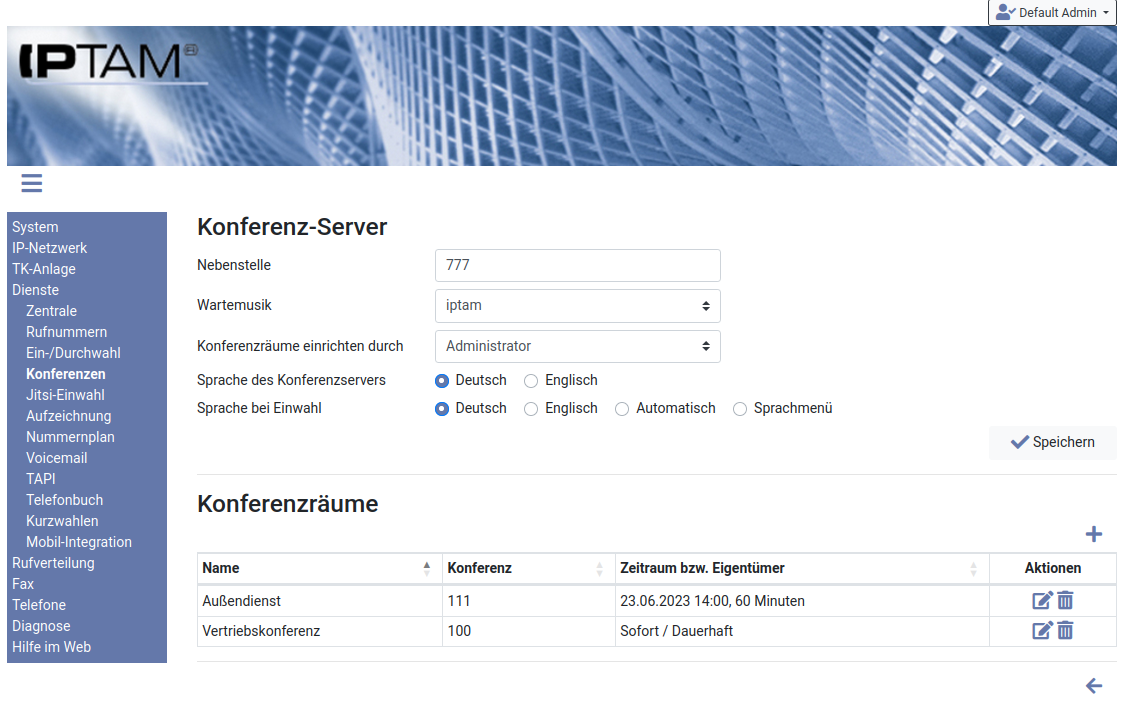
Task: Select Automatisch for dial-in language
Action: tap(622, 409)
